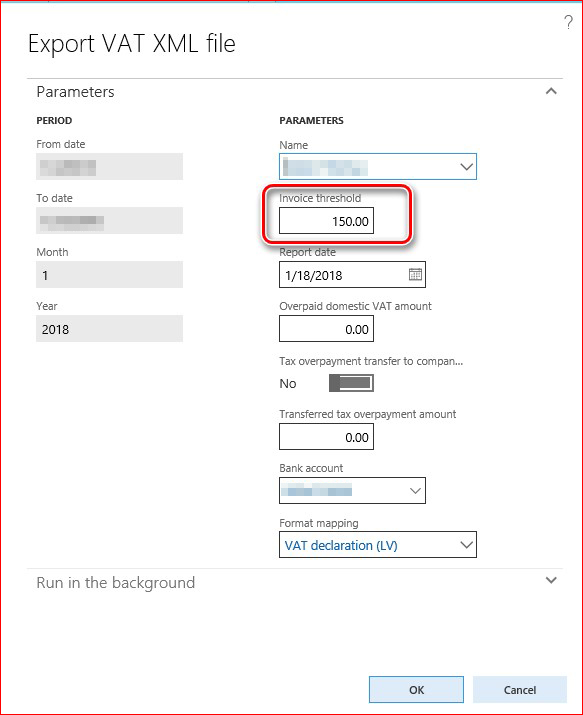This screenshot has height=715, width=583.
Task: Toggle Tax overpayment transfer to company switch
Action: coord(351,383)
